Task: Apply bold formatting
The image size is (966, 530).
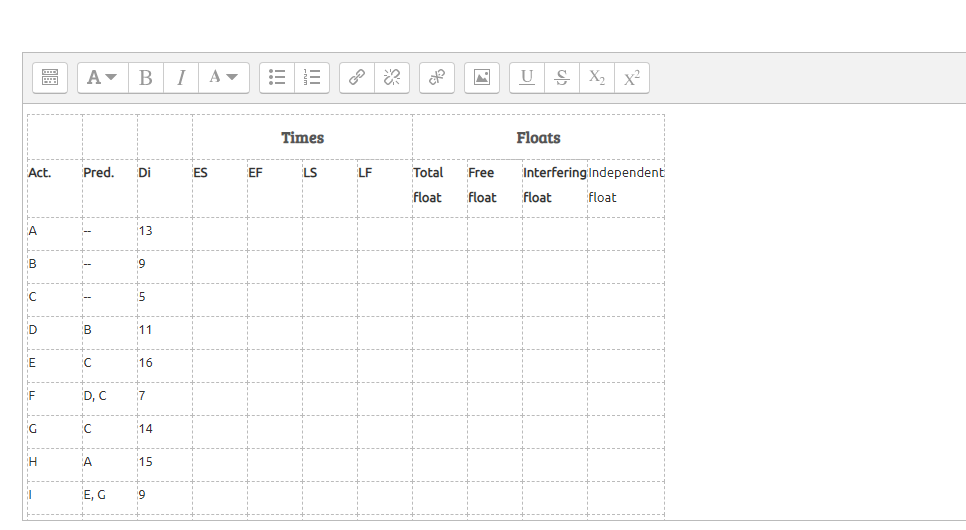Action: coord(146,78)
